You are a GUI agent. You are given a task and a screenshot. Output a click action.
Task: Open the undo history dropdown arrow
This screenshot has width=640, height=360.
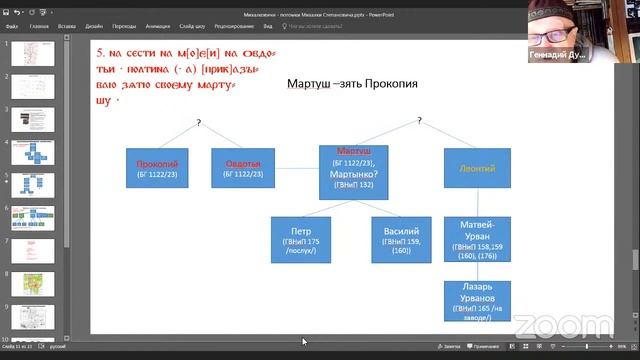22,13
